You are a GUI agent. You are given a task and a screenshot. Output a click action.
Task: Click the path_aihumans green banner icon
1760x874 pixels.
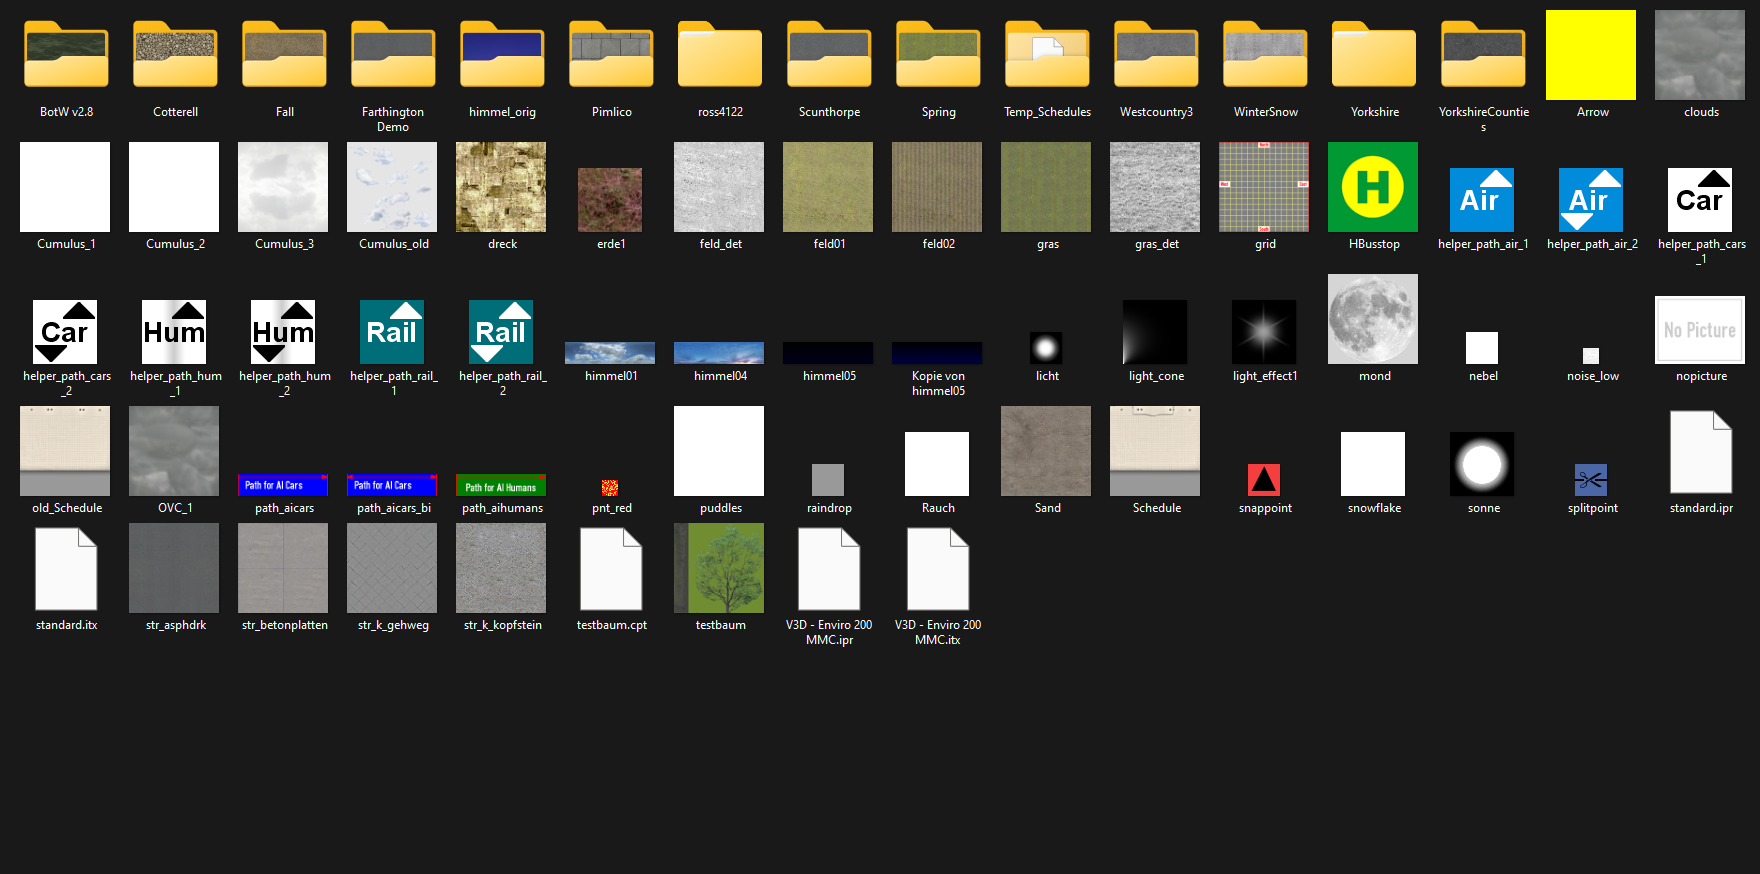point(501,486)
